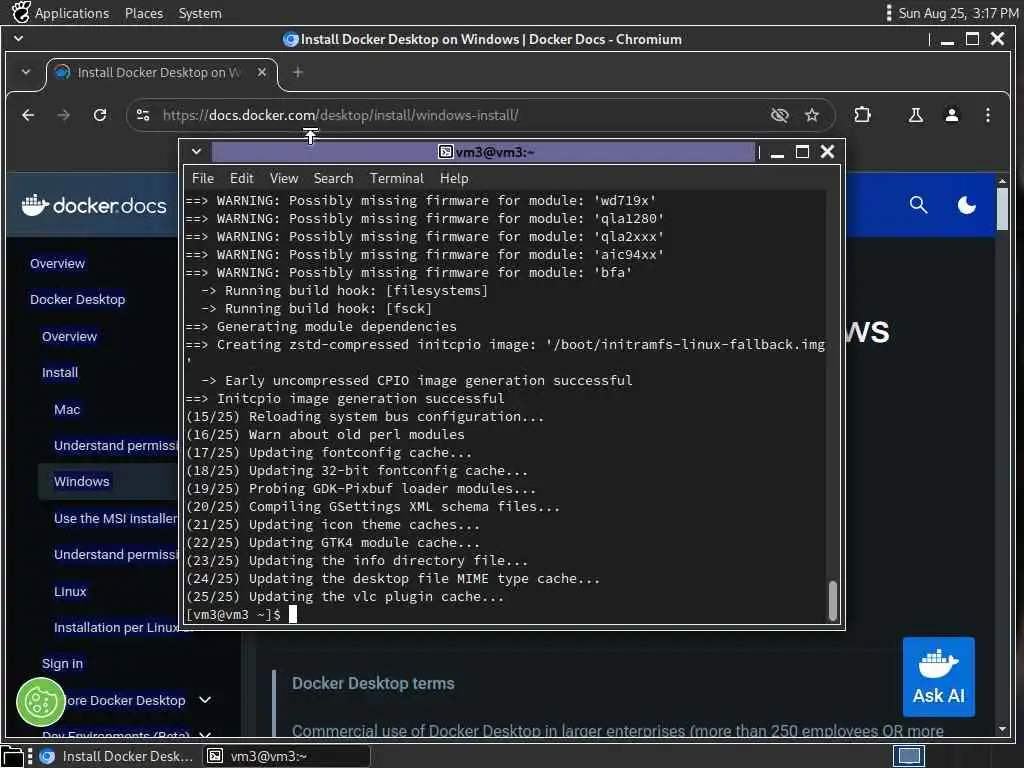Toggle dark mode moon icon
This screenshot has height=768, width=1024.
point(967,205)
